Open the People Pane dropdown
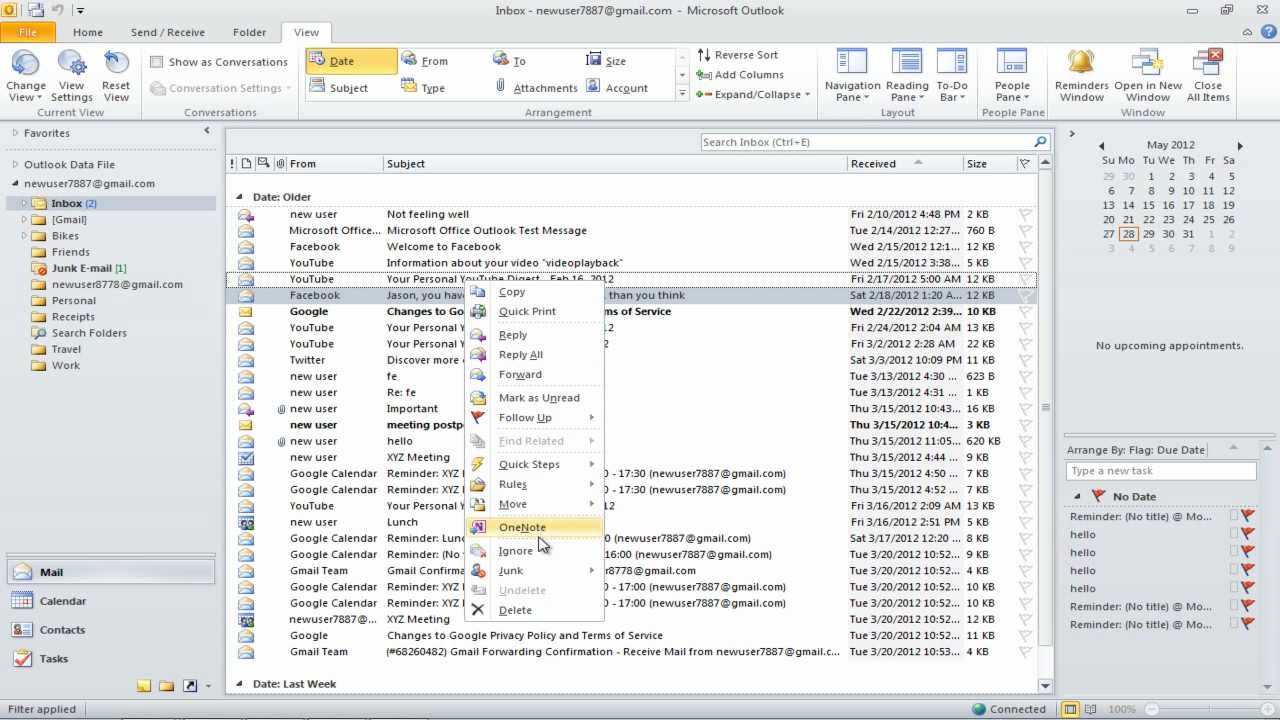 click(x=1012, y=76)
